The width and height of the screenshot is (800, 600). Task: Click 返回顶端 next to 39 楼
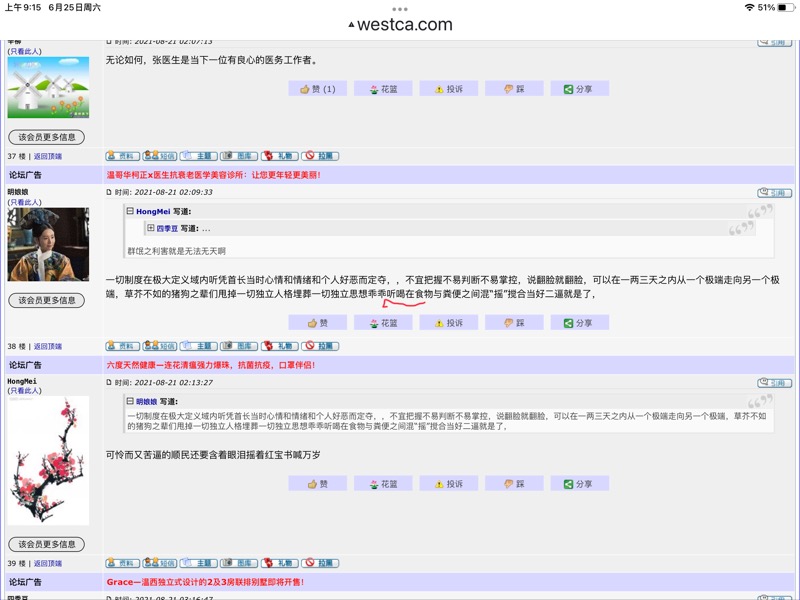48,563
